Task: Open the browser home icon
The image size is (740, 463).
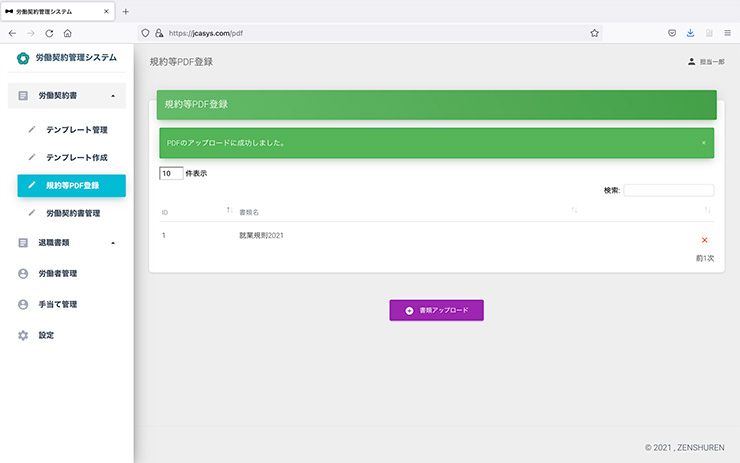Action: 67,33
